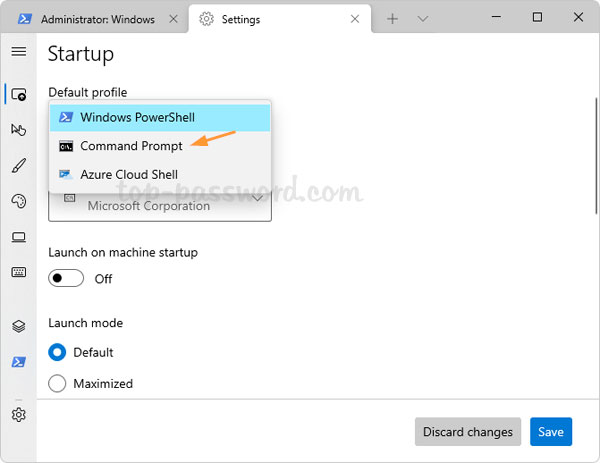Select the Startup settings sidebar icon

[18, 94]
